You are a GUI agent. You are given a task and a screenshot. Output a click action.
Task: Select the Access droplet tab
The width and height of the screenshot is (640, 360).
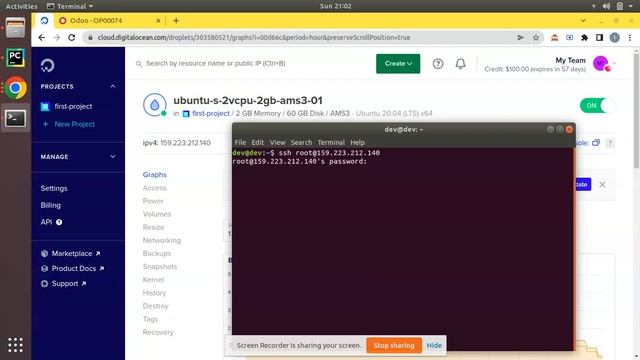(x=154, y=188)
